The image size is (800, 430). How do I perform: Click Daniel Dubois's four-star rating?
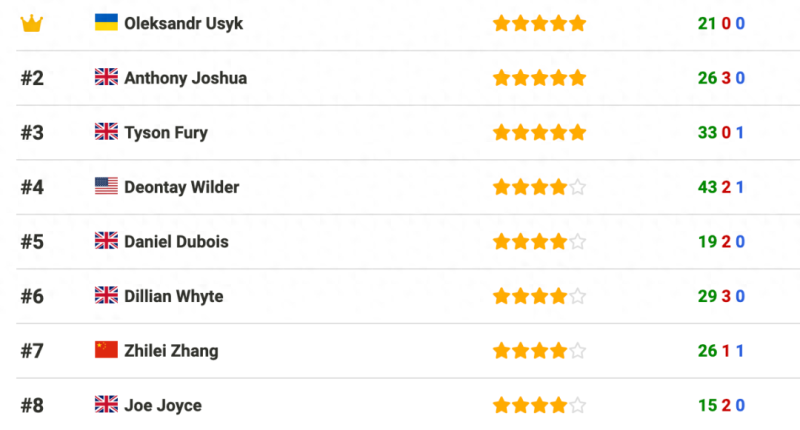tap(539, 241)
